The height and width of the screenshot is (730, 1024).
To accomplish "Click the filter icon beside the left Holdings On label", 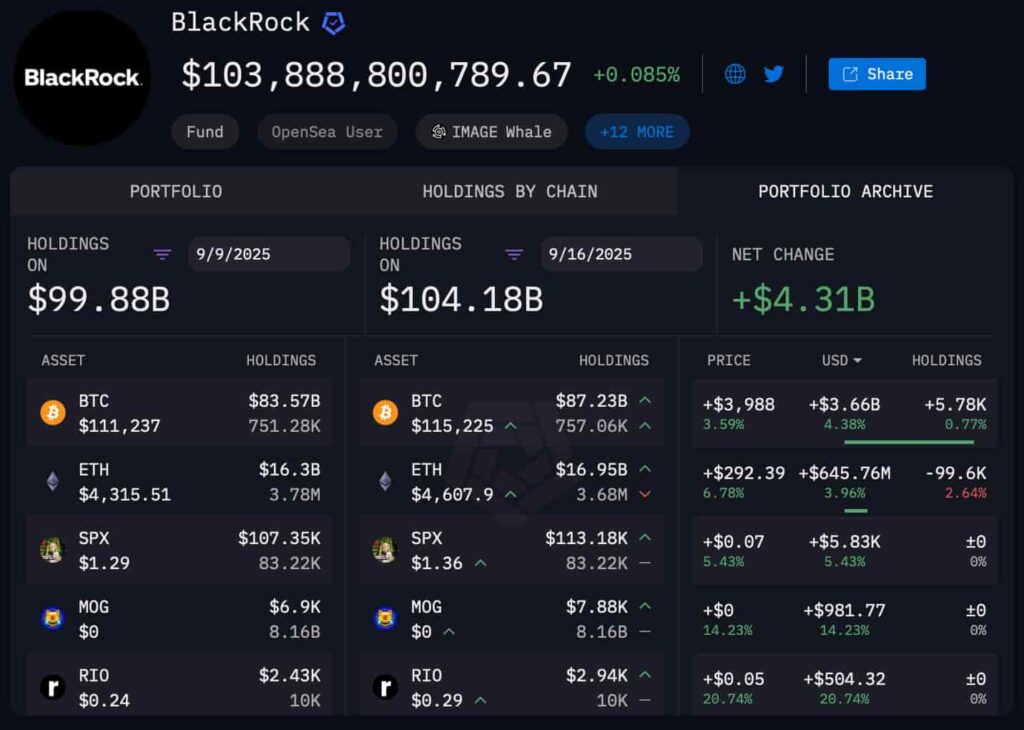I will pos(161,254).
